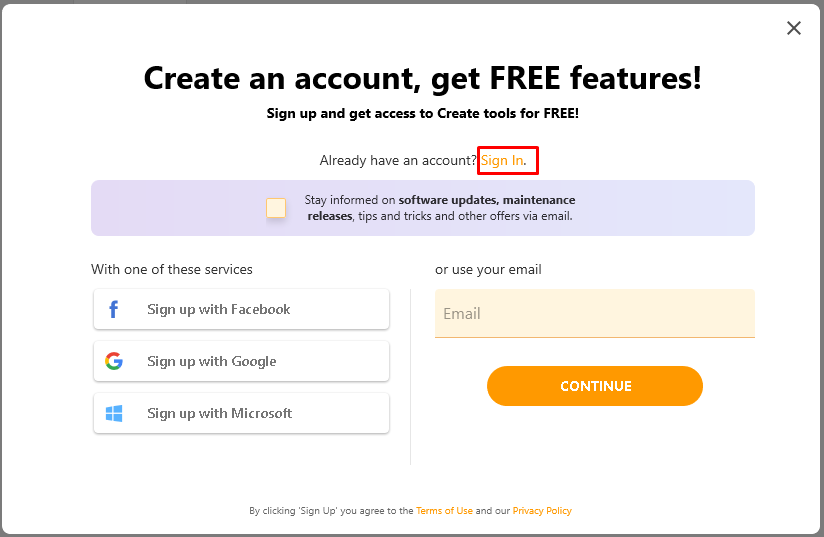824x537 pixels.
Task: Click the 'Sign up and get access' subheading
Action: point(423,113)
